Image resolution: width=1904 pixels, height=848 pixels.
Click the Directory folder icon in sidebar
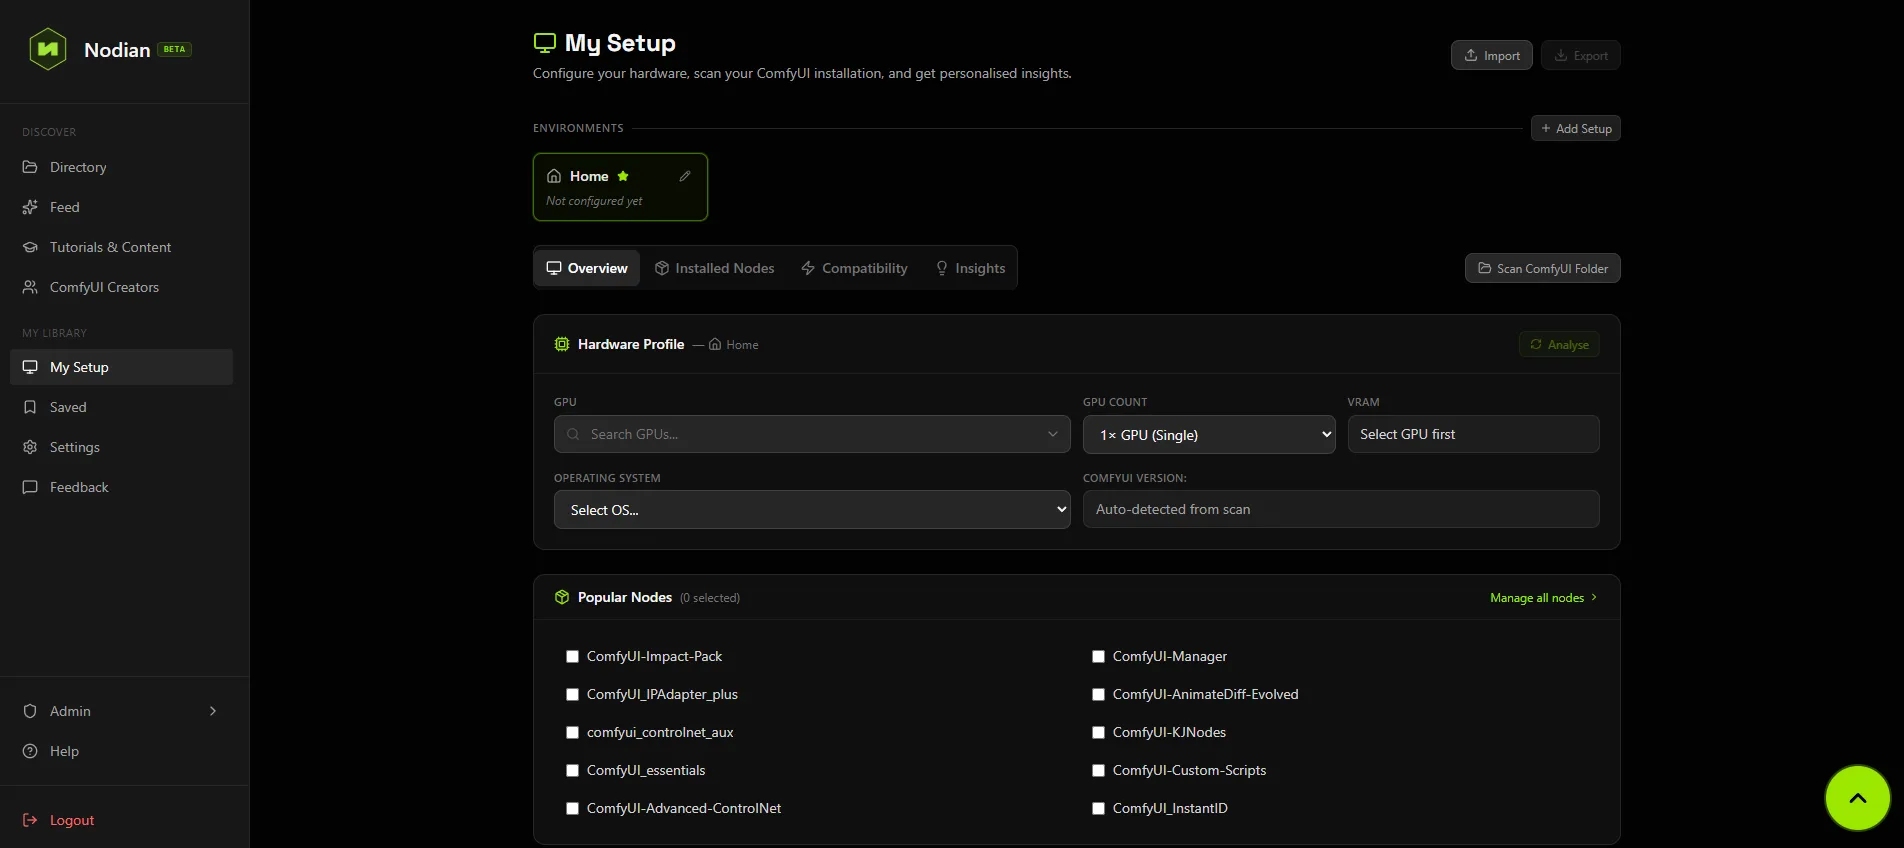pyautogui.click(x=30, y=167)
